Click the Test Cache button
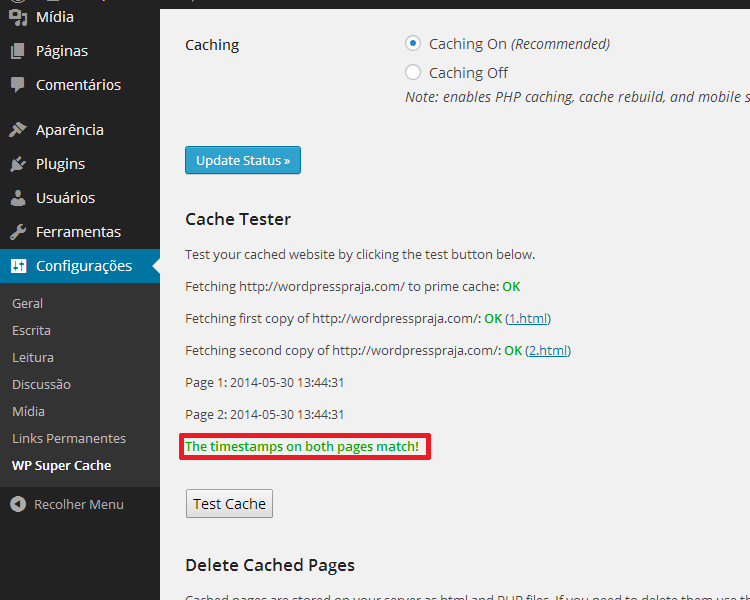This screenshot has height=600, width=750. (230, 503)
